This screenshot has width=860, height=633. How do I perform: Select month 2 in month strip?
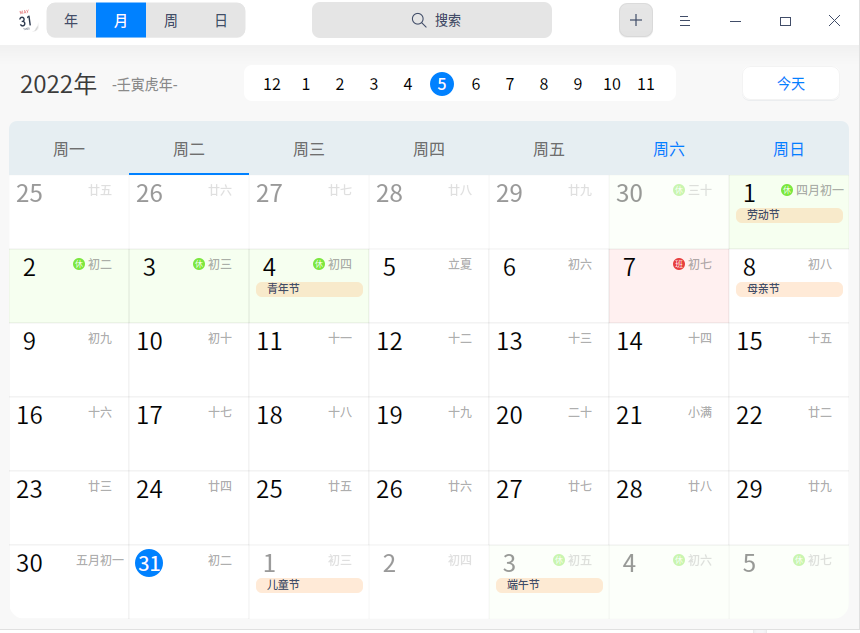coord(340,84)
